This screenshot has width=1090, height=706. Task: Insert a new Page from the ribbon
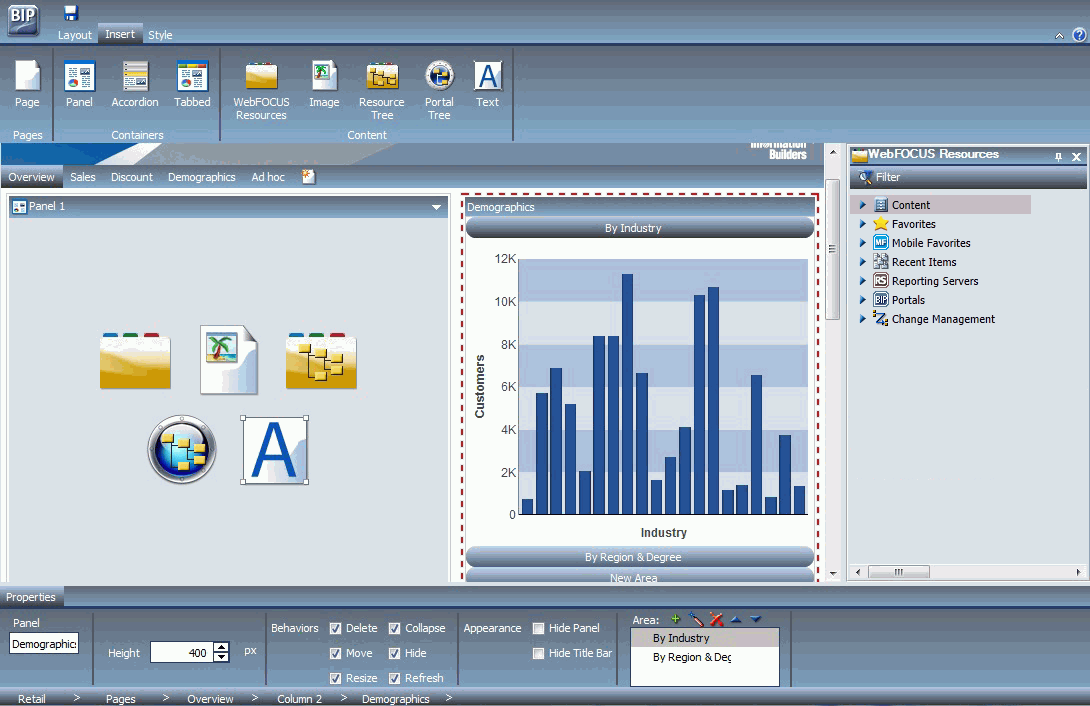(x=27, y=84)
